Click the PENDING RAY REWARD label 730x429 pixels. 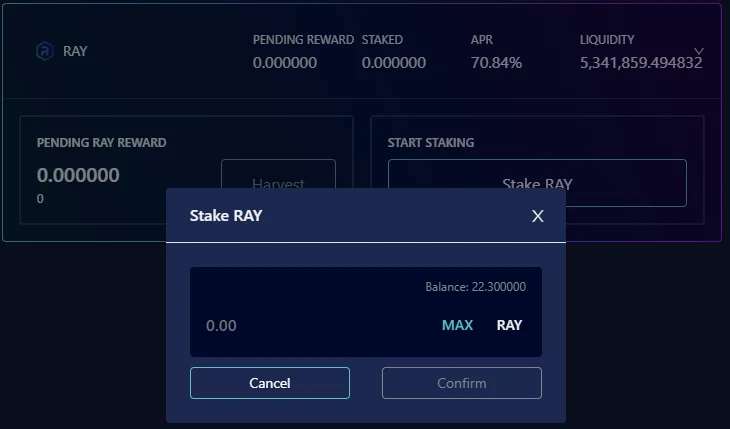101,143
